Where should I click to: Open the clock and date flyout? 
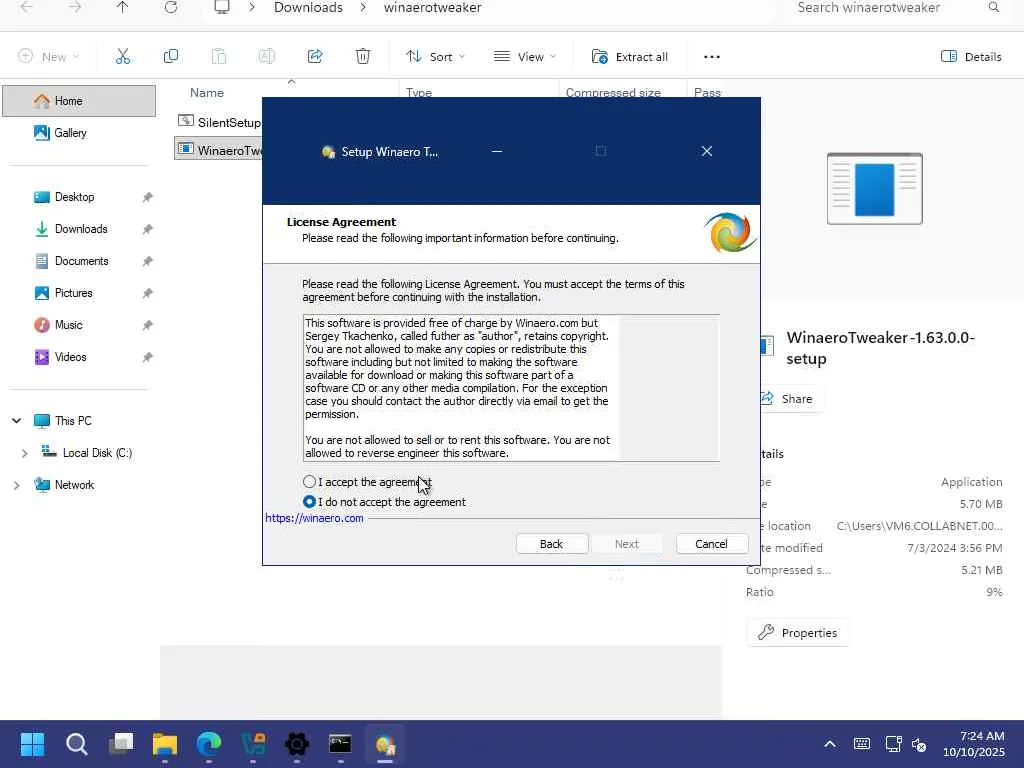(x=973, y=744)
